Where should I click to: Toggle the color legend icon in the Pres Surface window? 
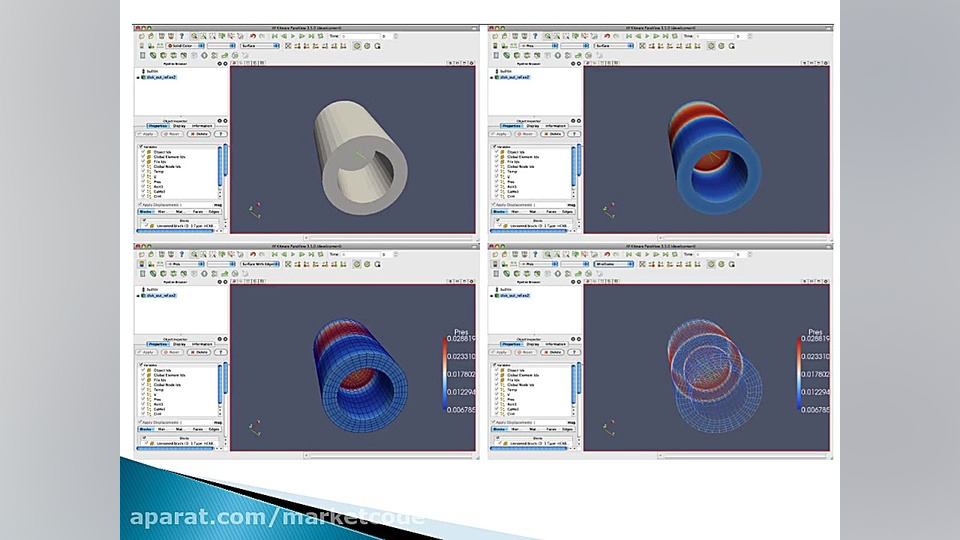495,46
